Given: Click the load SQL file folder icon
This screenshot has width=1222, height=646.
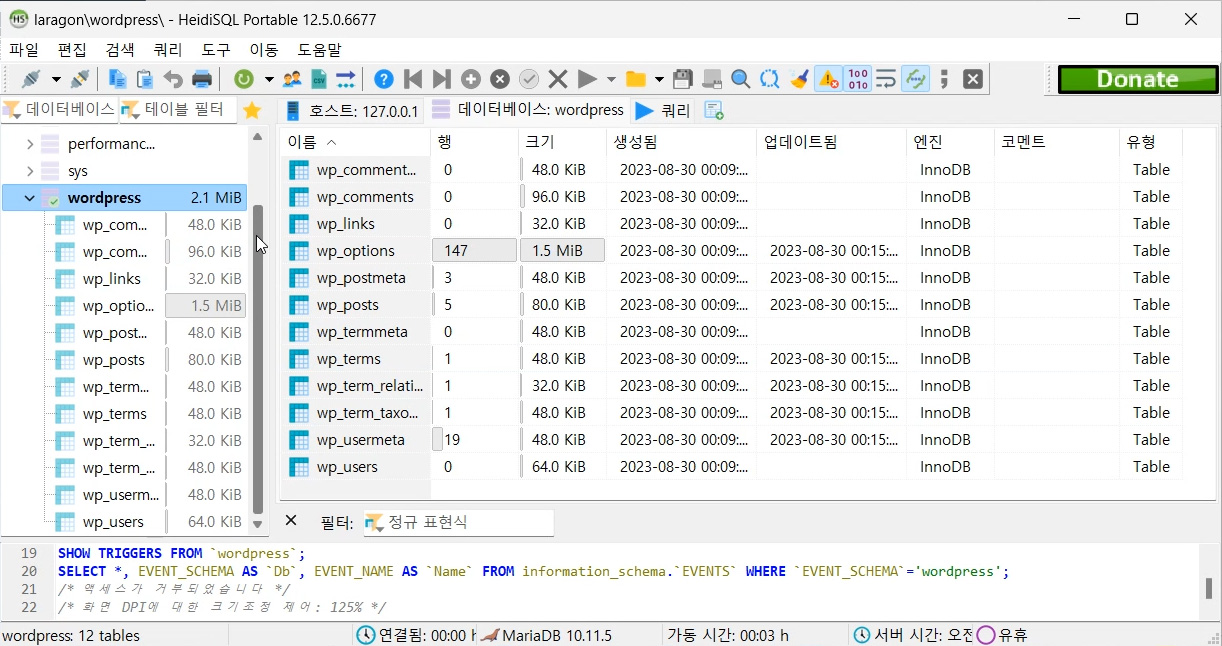Looking at the screenshot, I should tap(635, 79).
